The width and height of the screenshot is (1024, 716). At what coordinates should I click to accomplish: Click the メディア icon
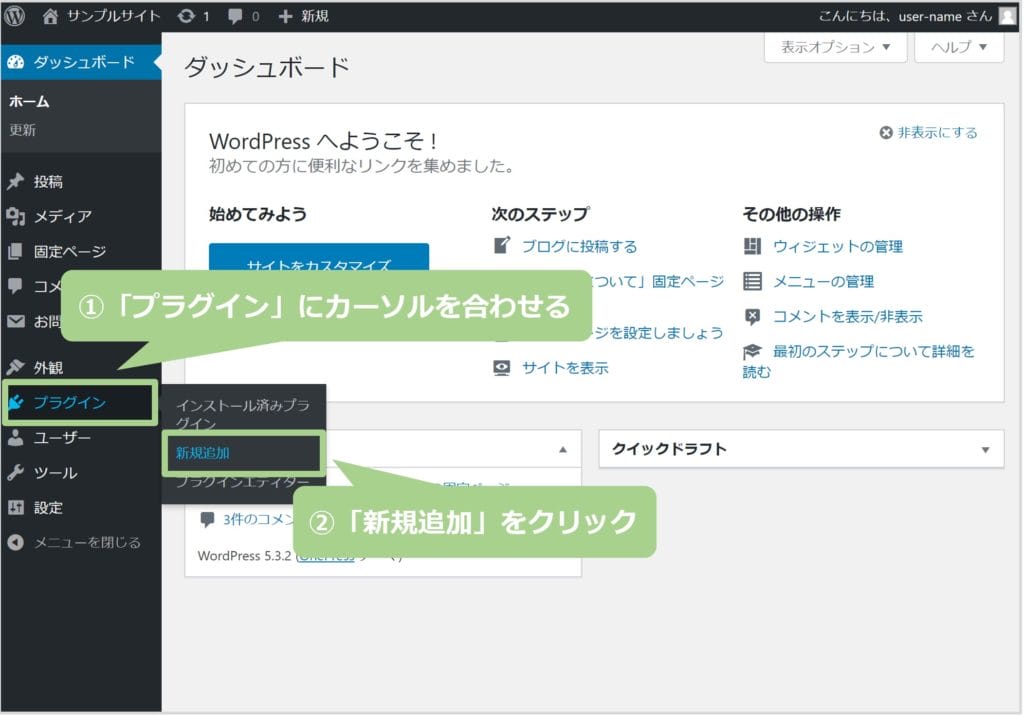pyautogui.click(x=16, y=216)
